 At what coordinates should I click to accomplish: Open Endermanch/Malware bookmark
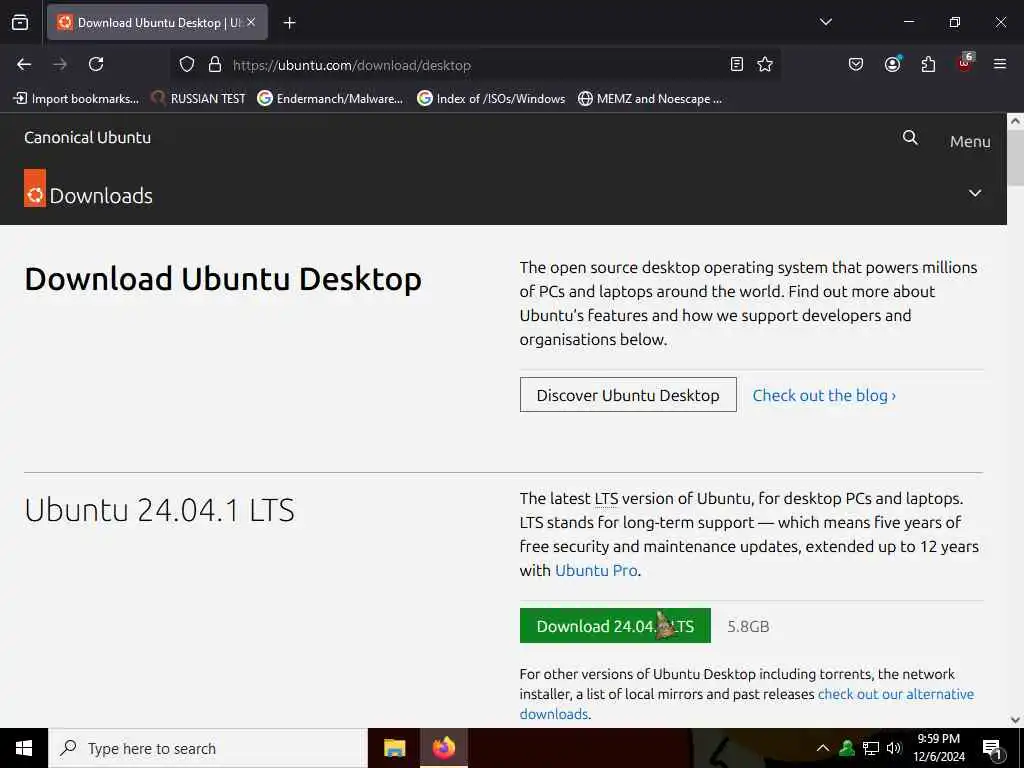coord(330,99)
